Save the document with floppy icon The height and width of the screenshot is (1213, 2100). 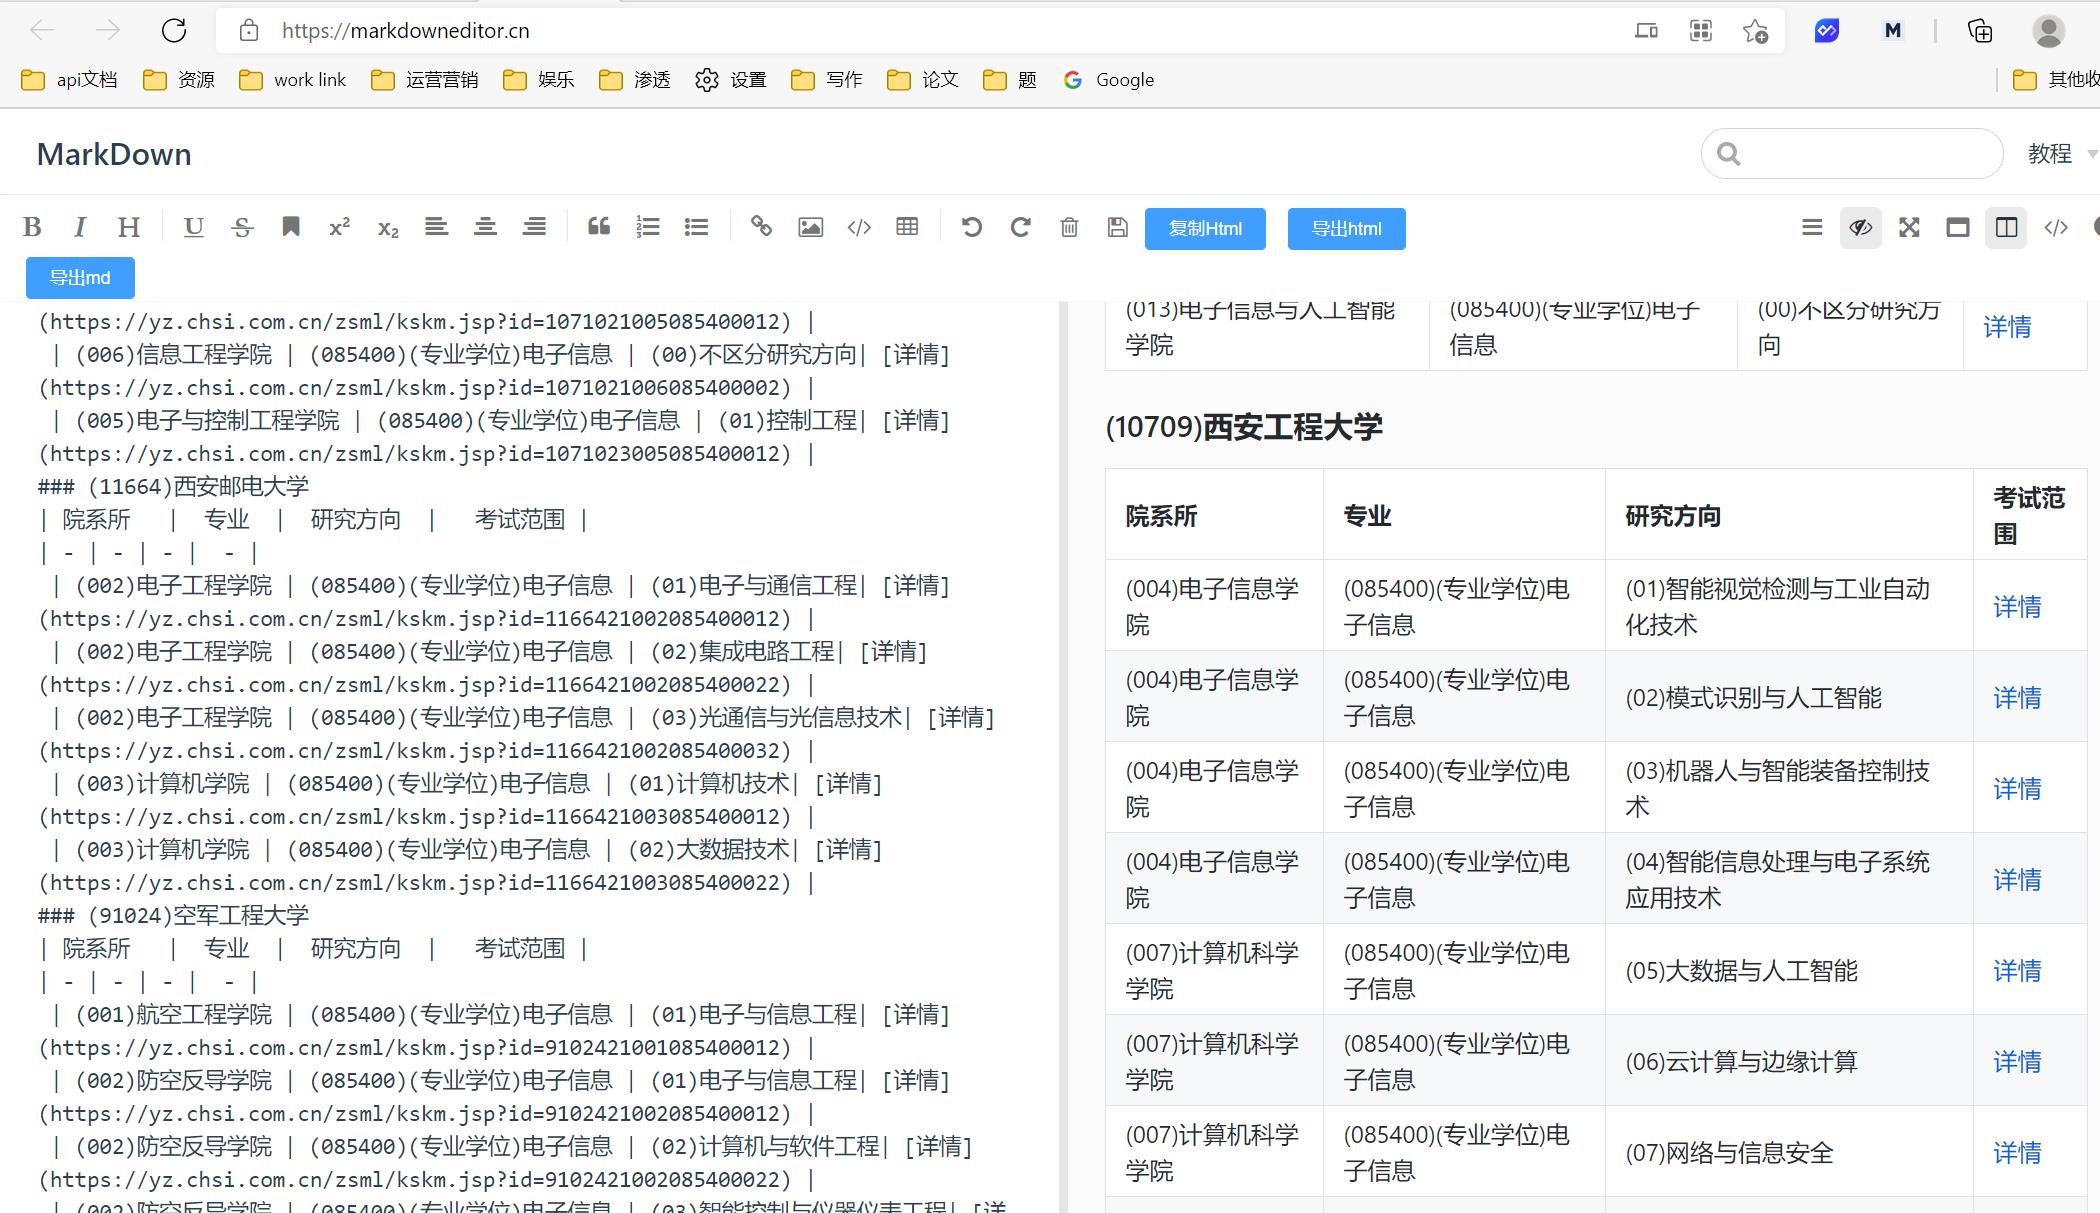[x=1118, y=227]
